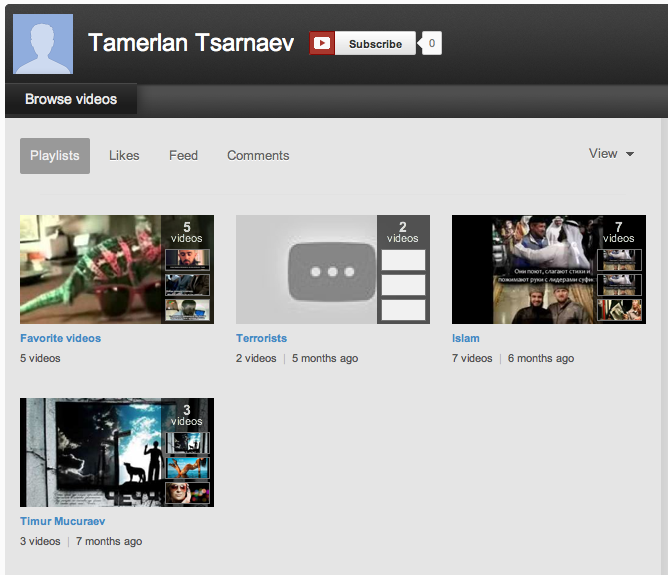Screen dimensions: 668x575
Task: Open the Browse videos tab
Action: [x=71, y=99]
